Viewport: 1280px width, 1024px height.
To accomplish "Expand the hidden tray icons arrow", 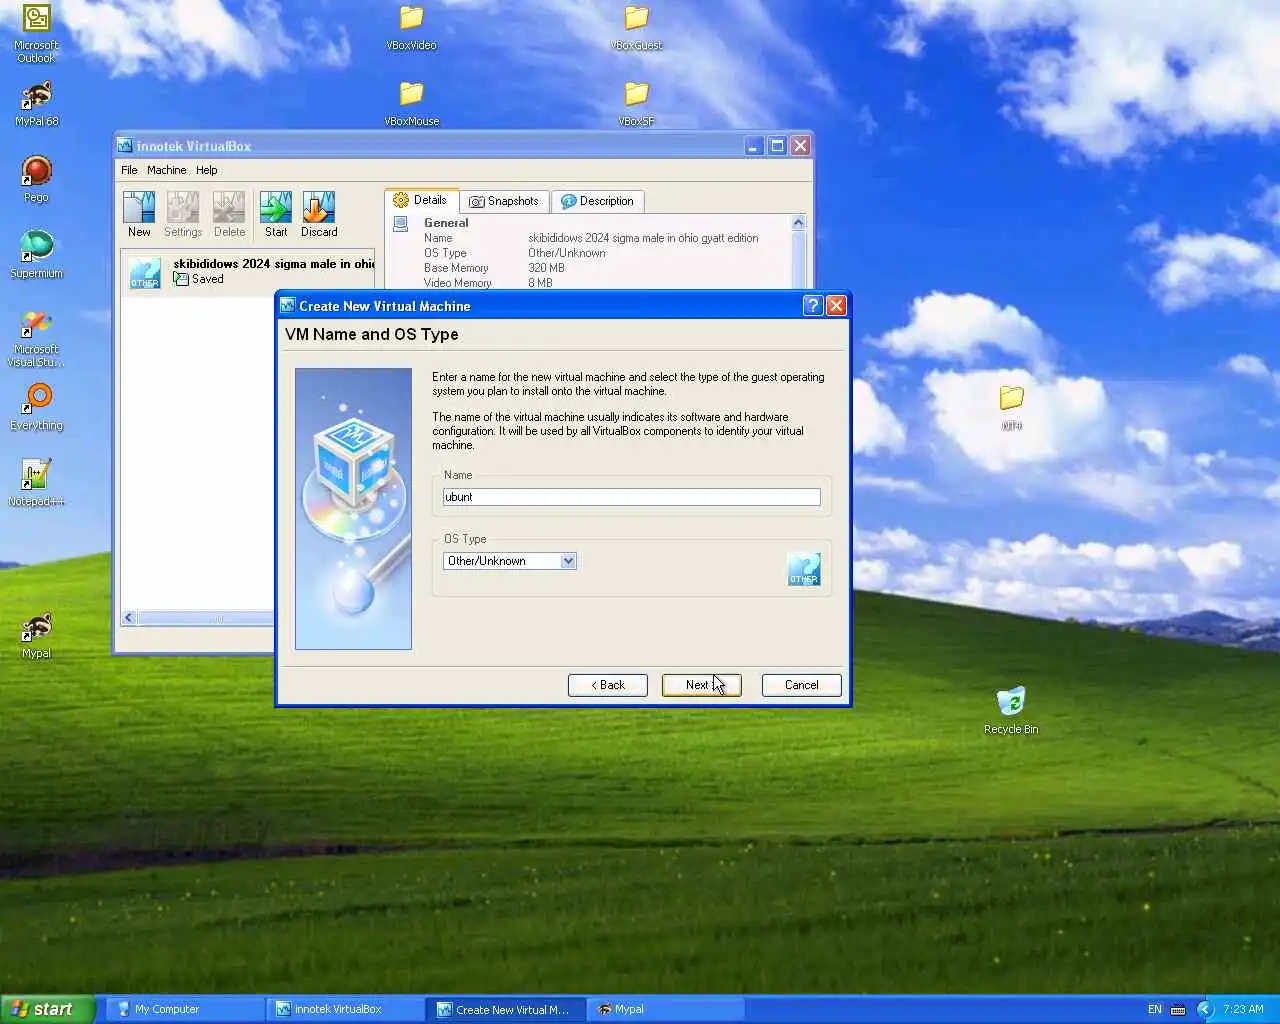I will [1204, 1009].
